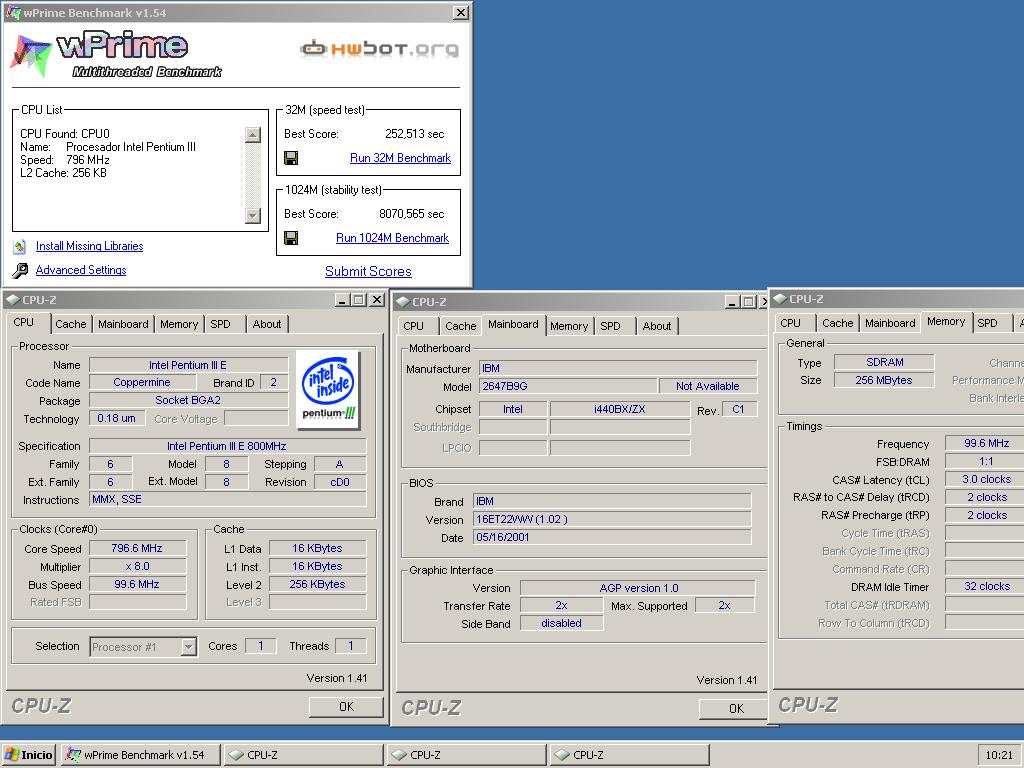The height and width of the screenshot is (768, 1024).
Task: Click the AGP version 1.0 field
Action: point(637,588)
